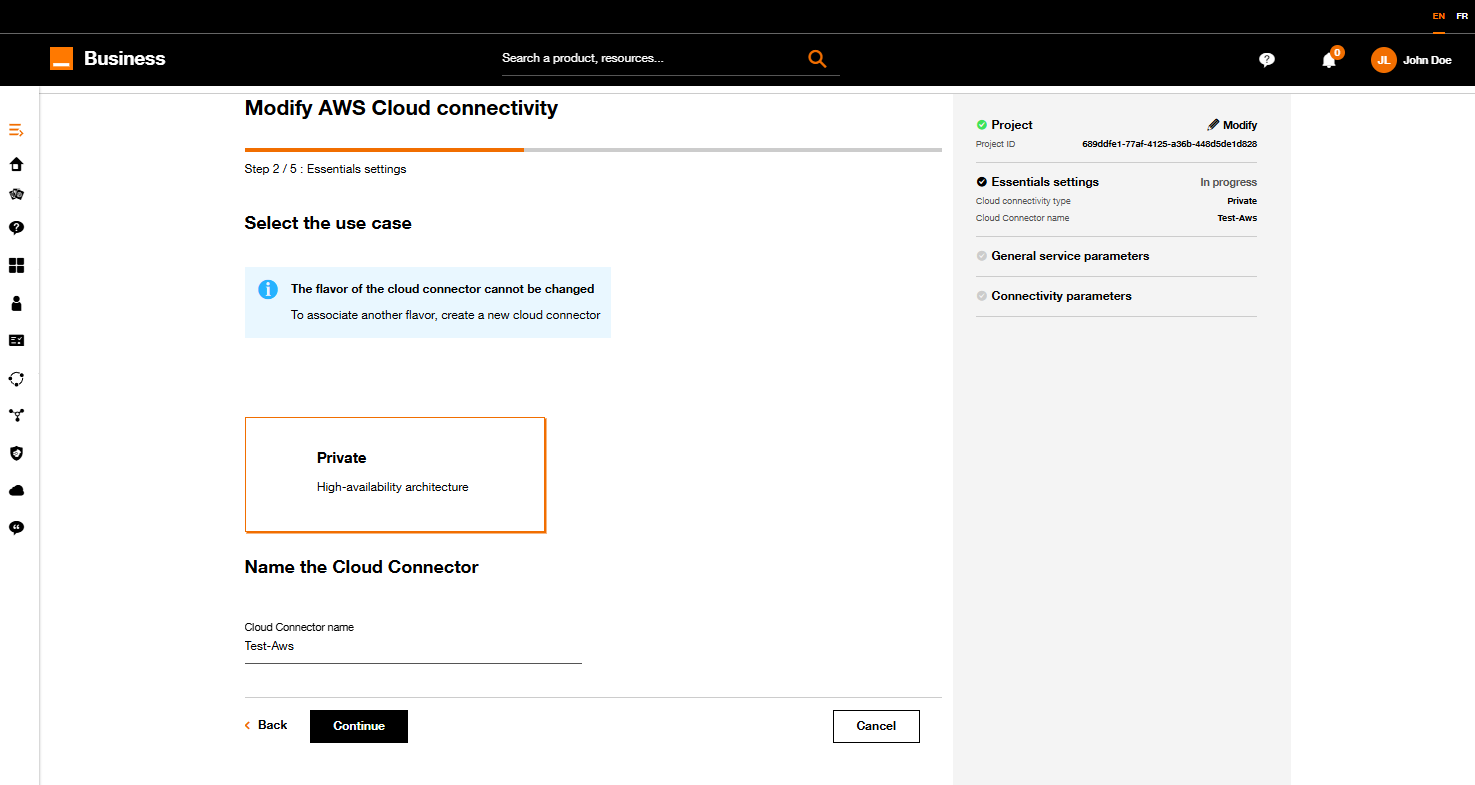Open the security shield sidebar icon
This screenshot has width=1475, height=785.
pos(16,453)
